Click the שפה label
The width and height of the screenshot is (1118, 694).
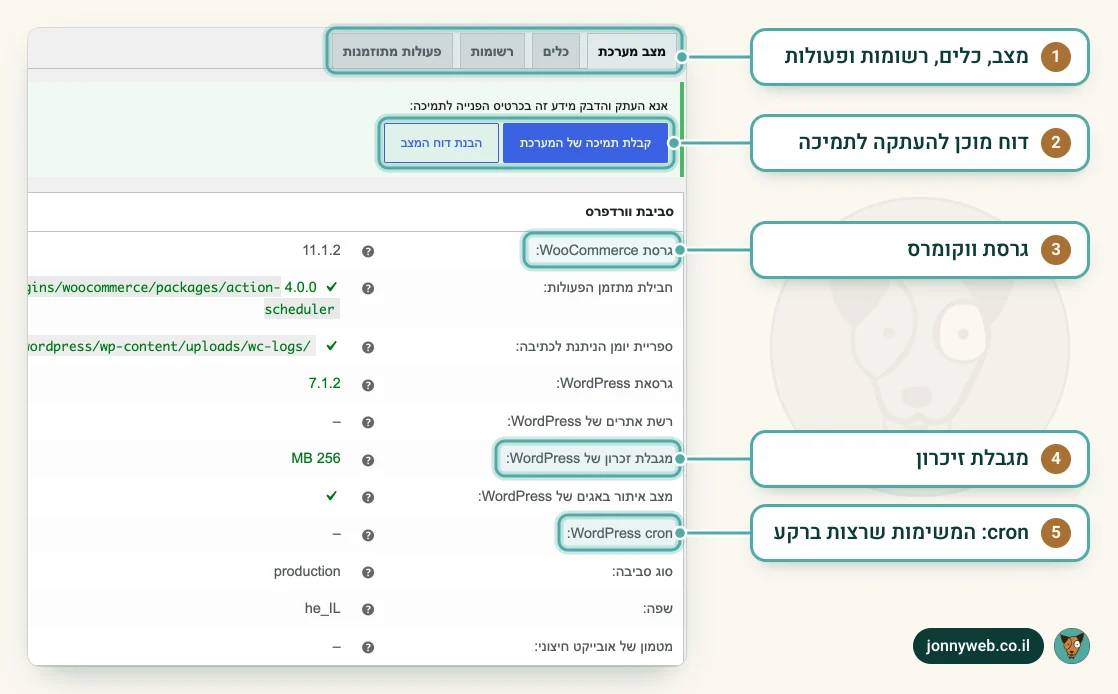tap(657, 609)
